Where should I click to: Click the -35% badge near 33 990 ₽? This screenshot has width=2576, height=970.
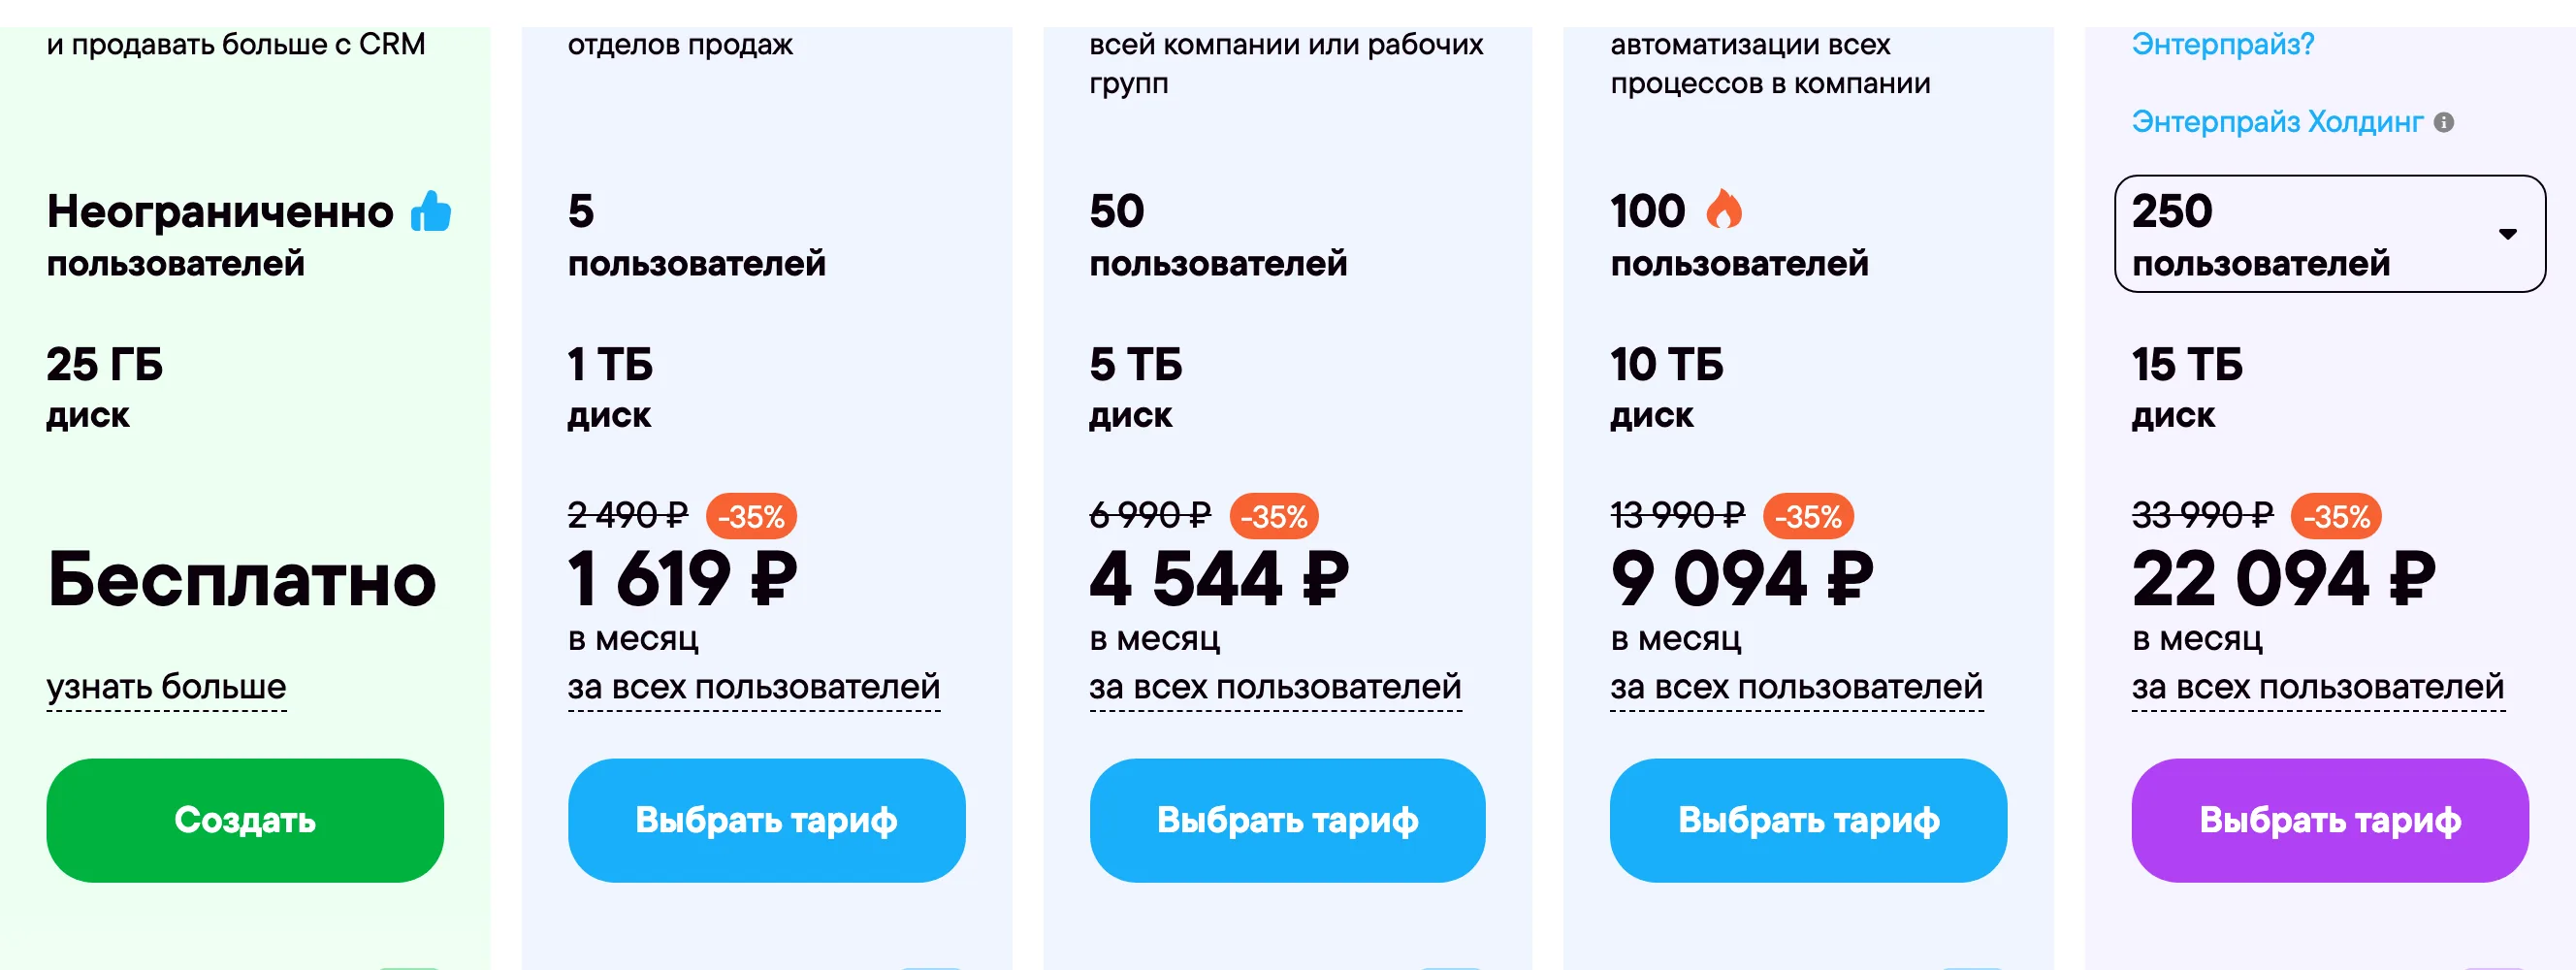tap(2336, 516)
